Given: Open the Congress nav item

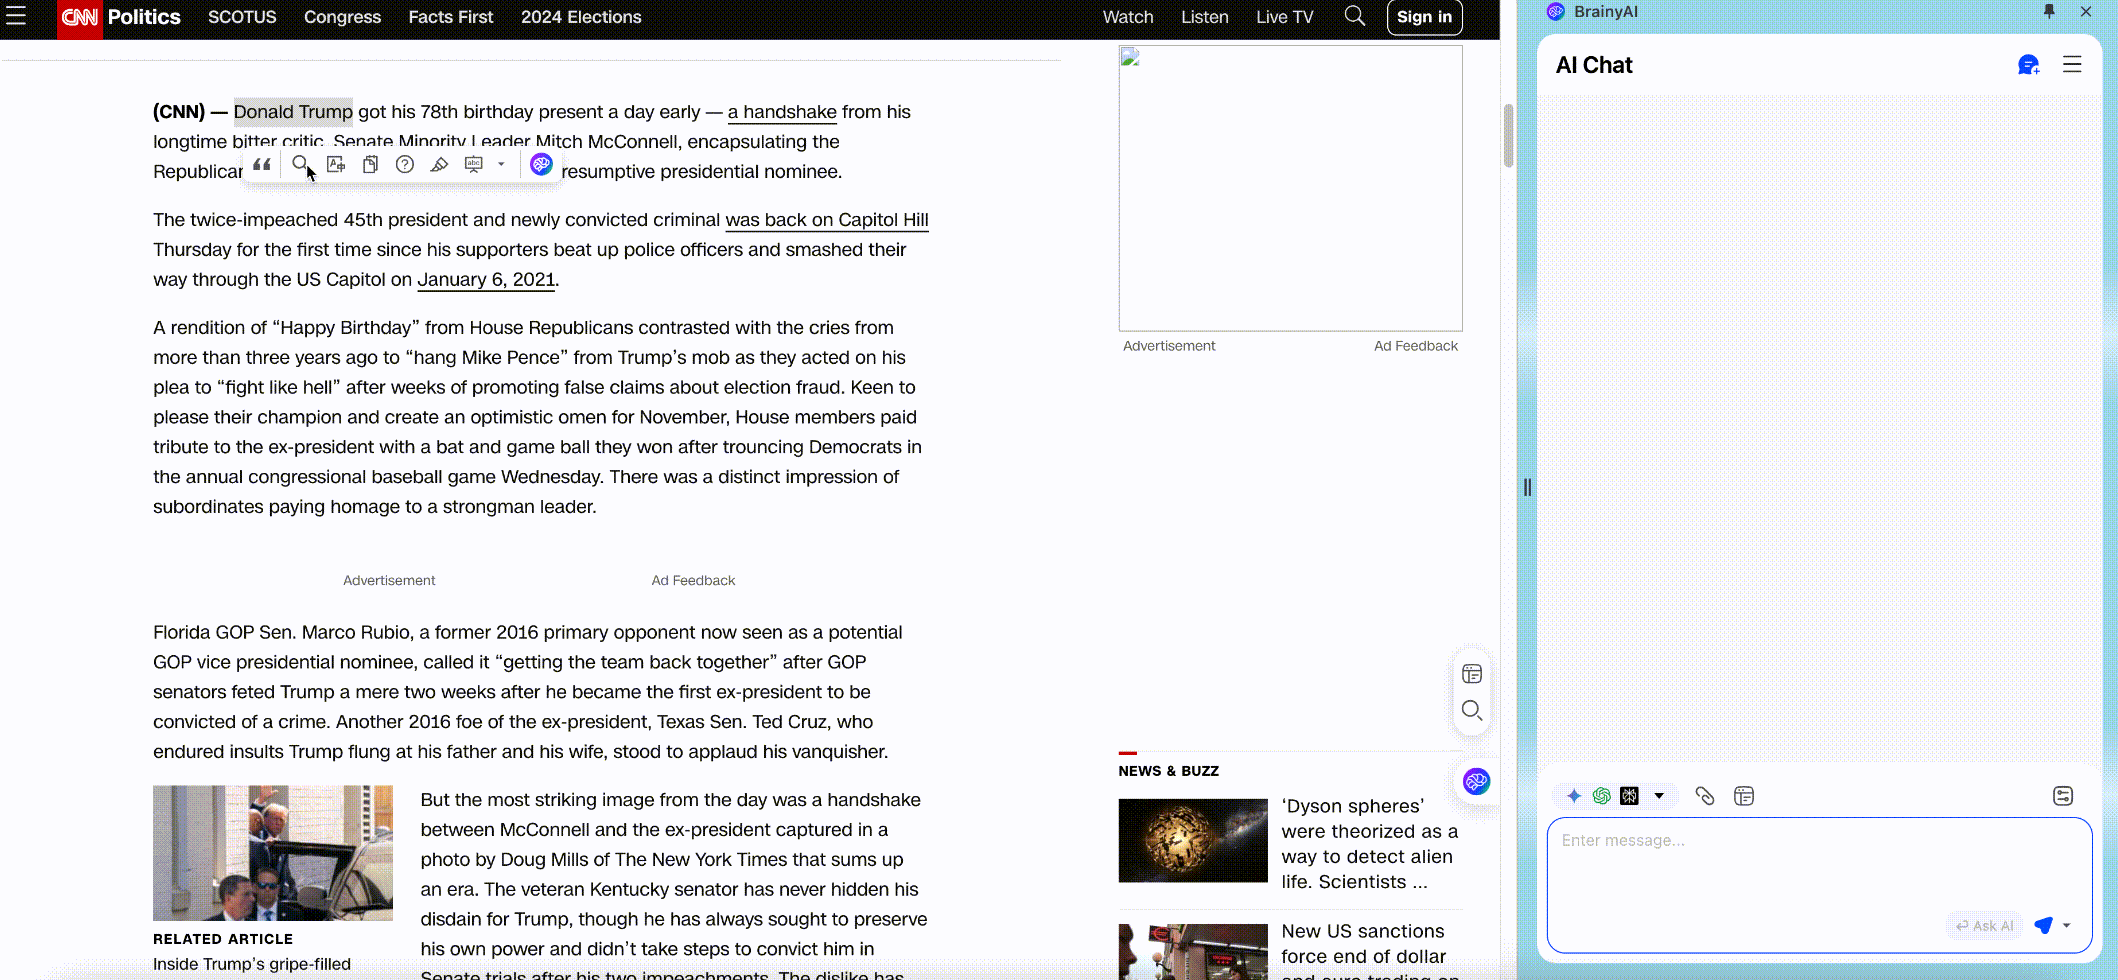Looking at the screenshot, I should 342,17.
